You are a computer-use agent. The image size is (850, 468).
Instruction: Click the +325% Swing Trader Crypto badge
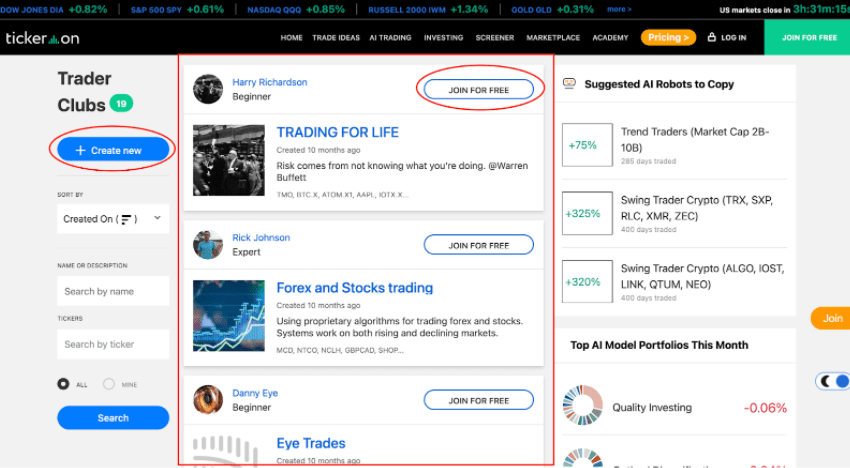[x=587, y=213]
